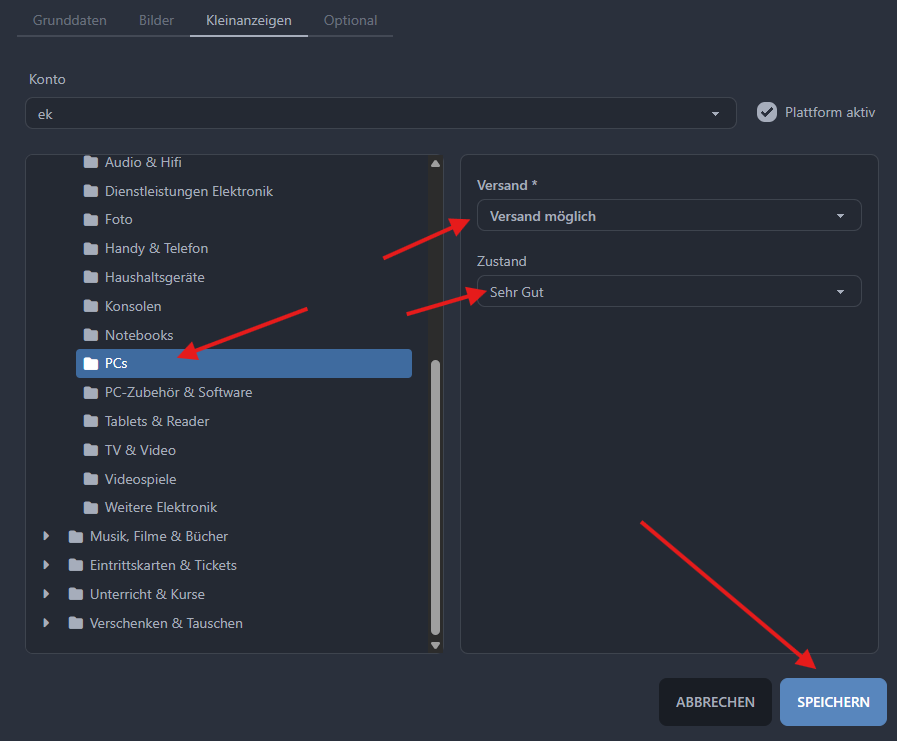Click the folder icon next to Foto
This screenshot has height=741, width=897.
pyautogui.click(x=91, y=219)
